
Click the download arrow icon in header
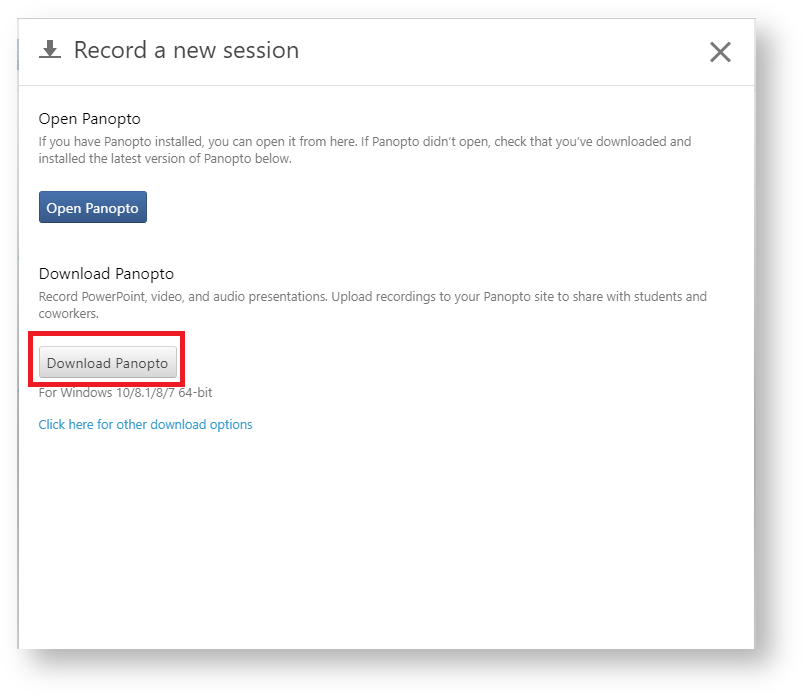point(50,50)
